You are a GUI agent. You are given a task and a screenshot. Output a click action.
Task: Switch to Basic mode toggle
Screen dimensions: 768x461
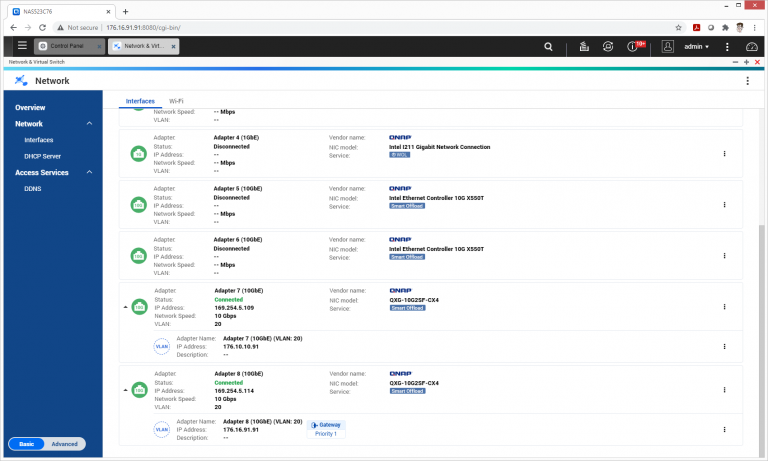point(26,444)
